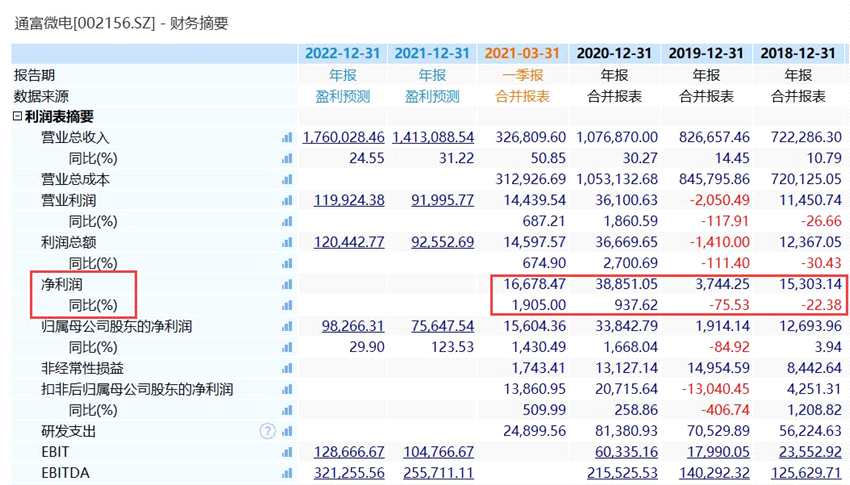The height and width of the screenshot is (485, 850).
Task: Open EBIT link 17,990.05
Action: pyautogui.click(x=719, y=452)
